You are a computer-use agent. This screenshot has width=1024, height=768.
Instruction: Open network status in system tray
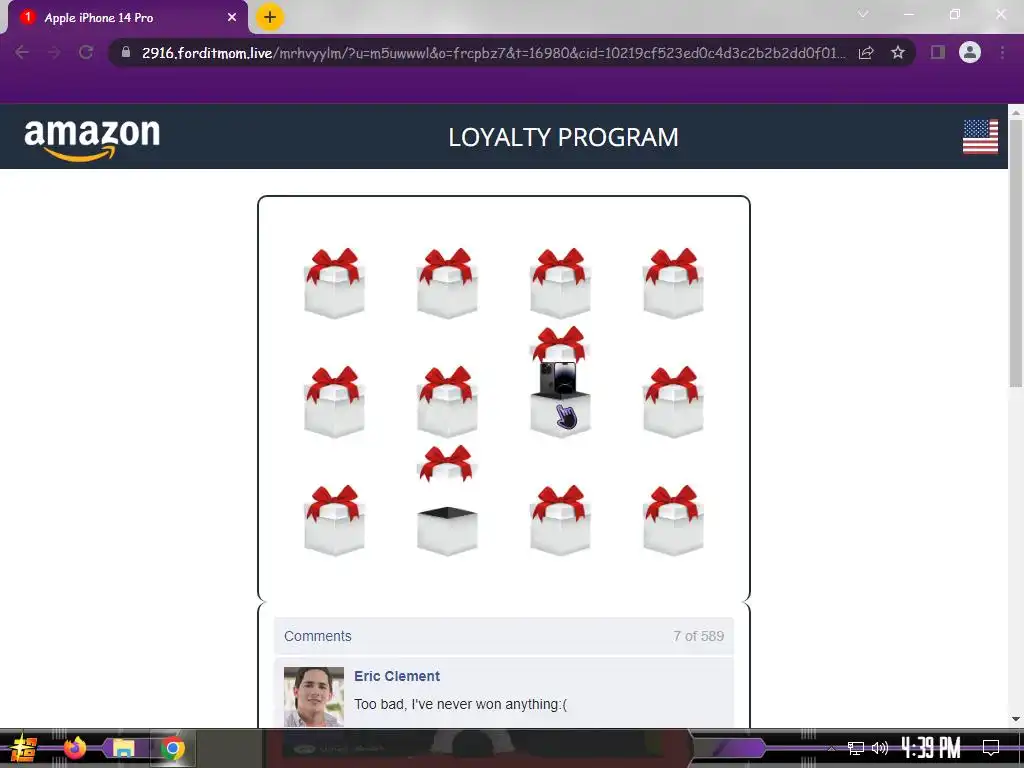tap(856, 748)
